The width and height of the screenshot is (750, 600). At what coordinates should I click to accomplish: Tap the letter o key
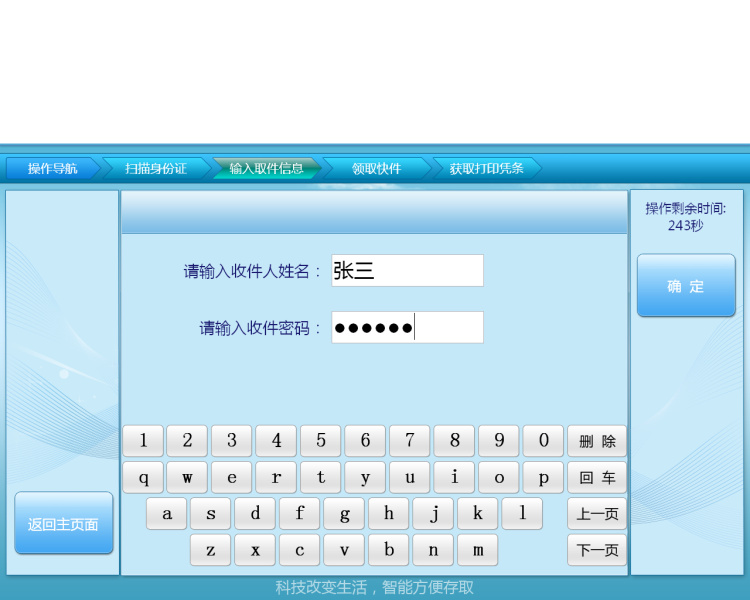[x=499, y=478]
